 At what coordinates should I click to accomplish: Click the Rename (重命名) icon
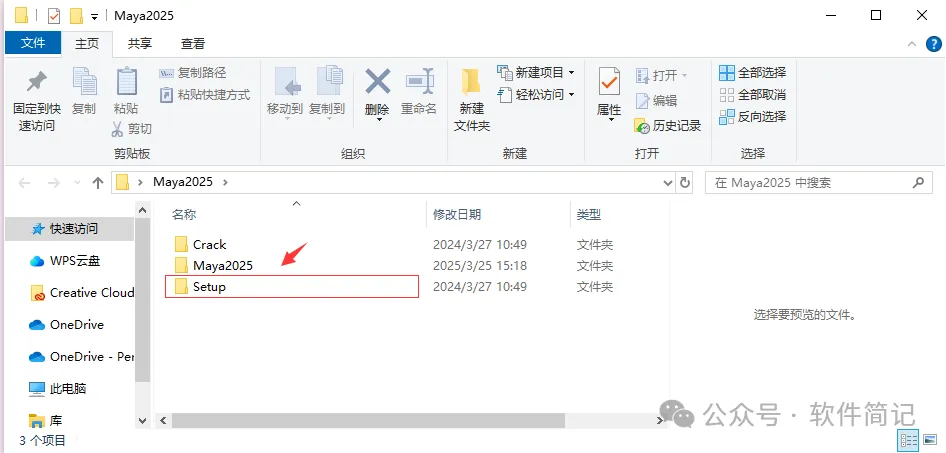(x=419, y=81)
